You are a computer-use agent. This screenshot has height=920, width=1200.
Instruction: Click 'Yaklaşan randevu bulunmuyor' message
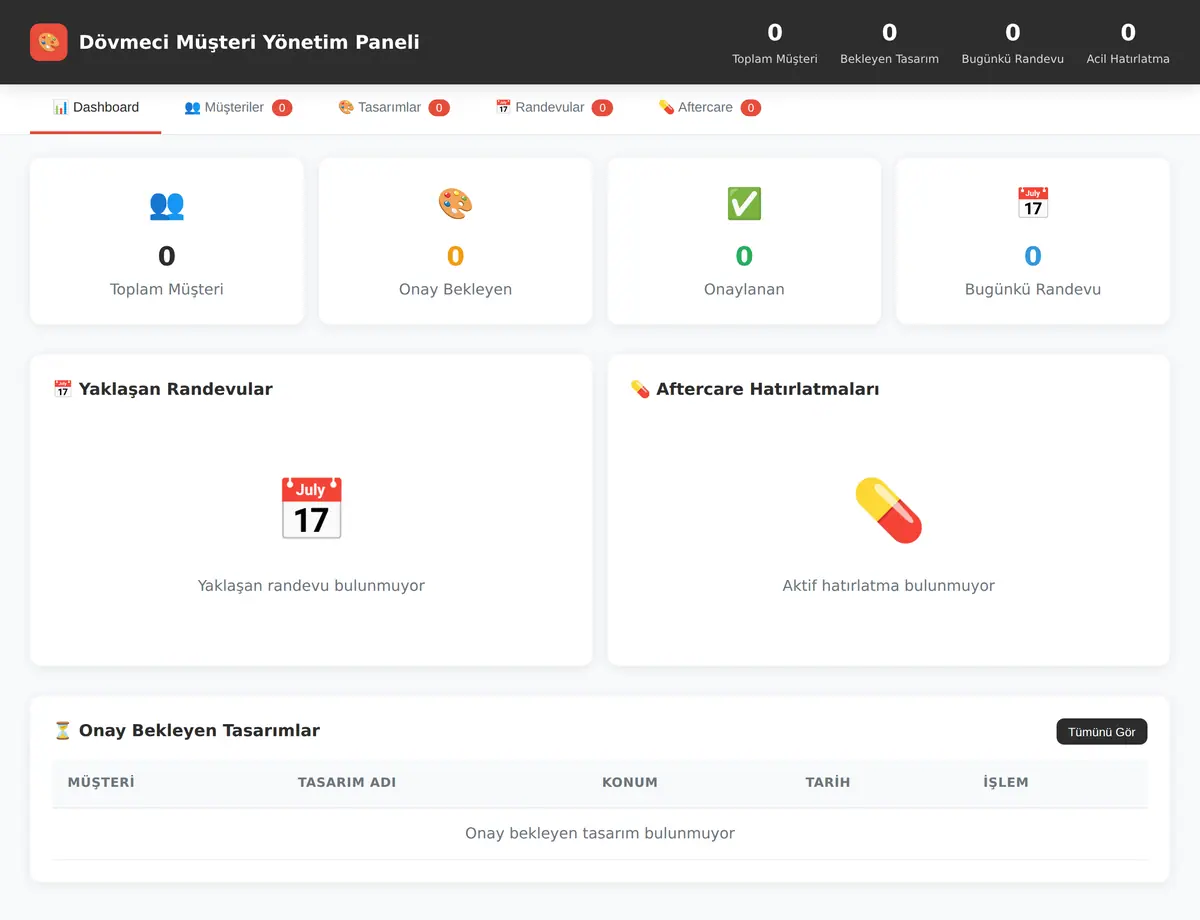(311, 585)
